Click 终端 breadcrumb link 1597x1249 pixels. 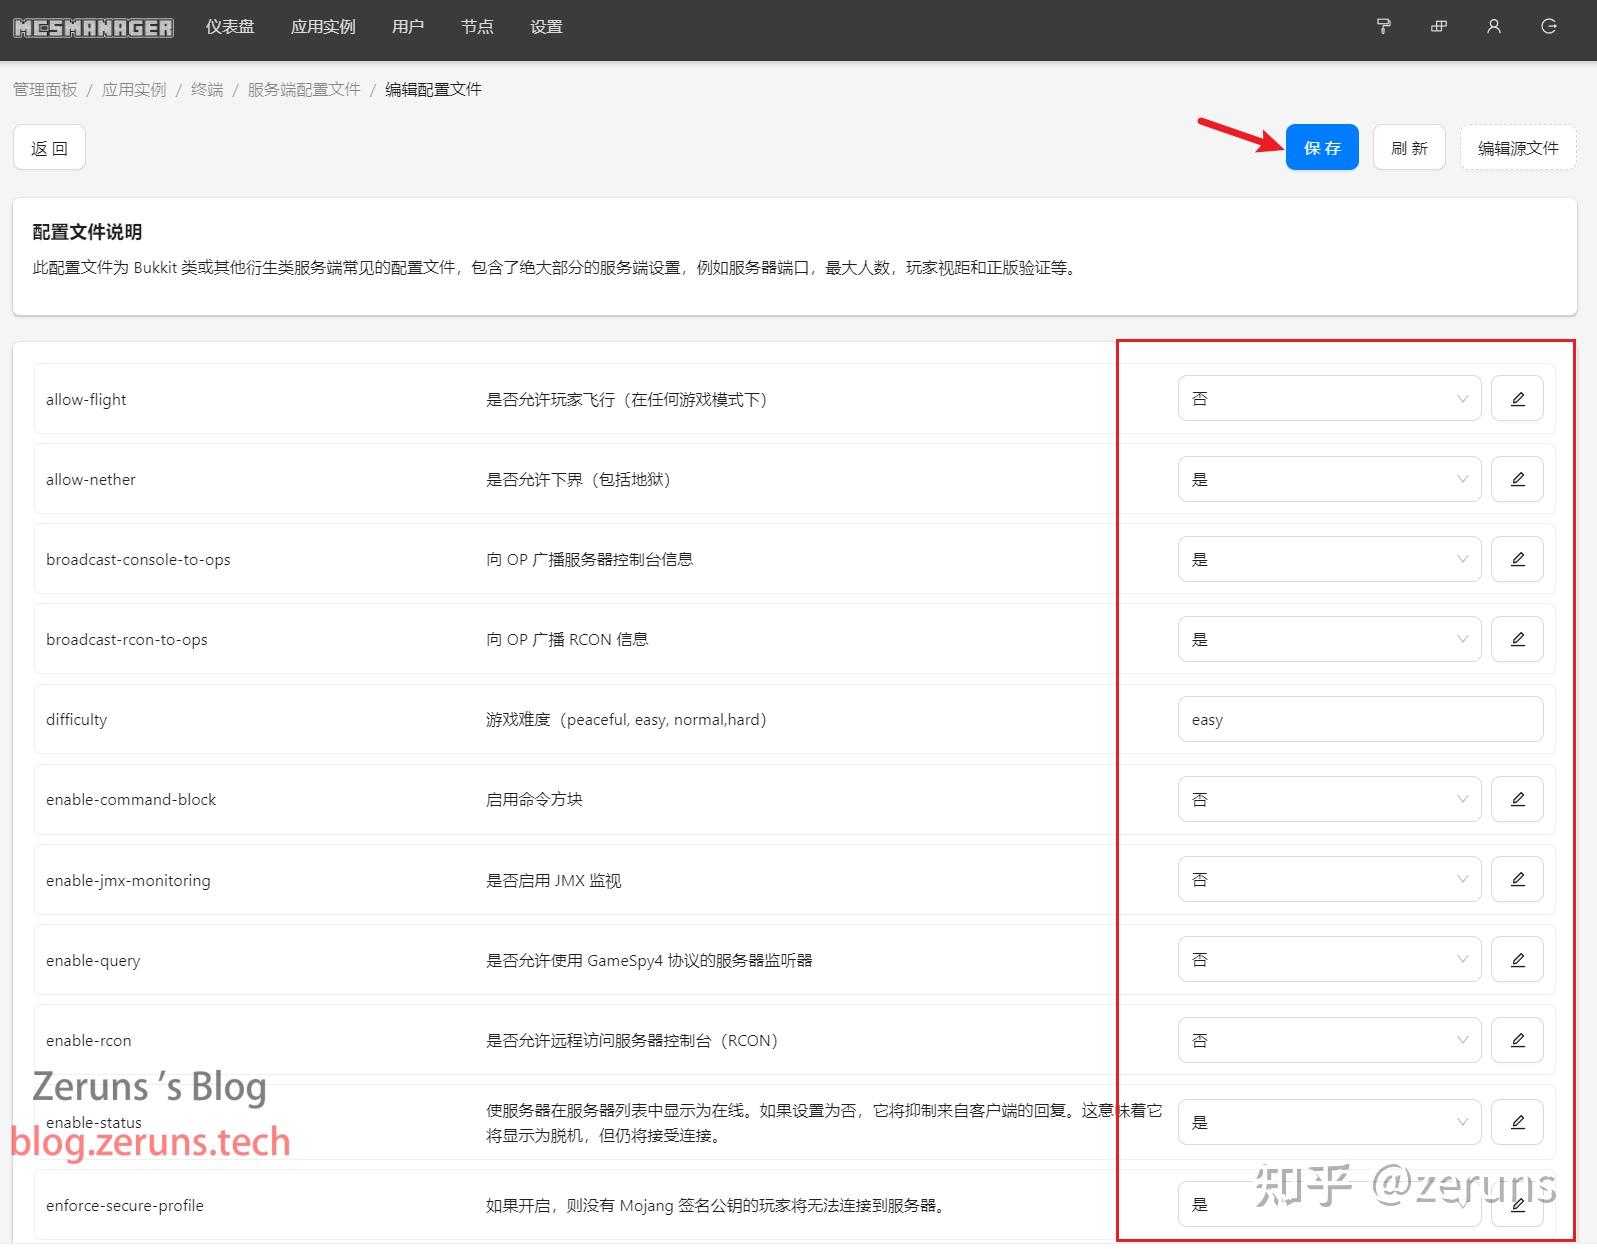coord(207,90)
